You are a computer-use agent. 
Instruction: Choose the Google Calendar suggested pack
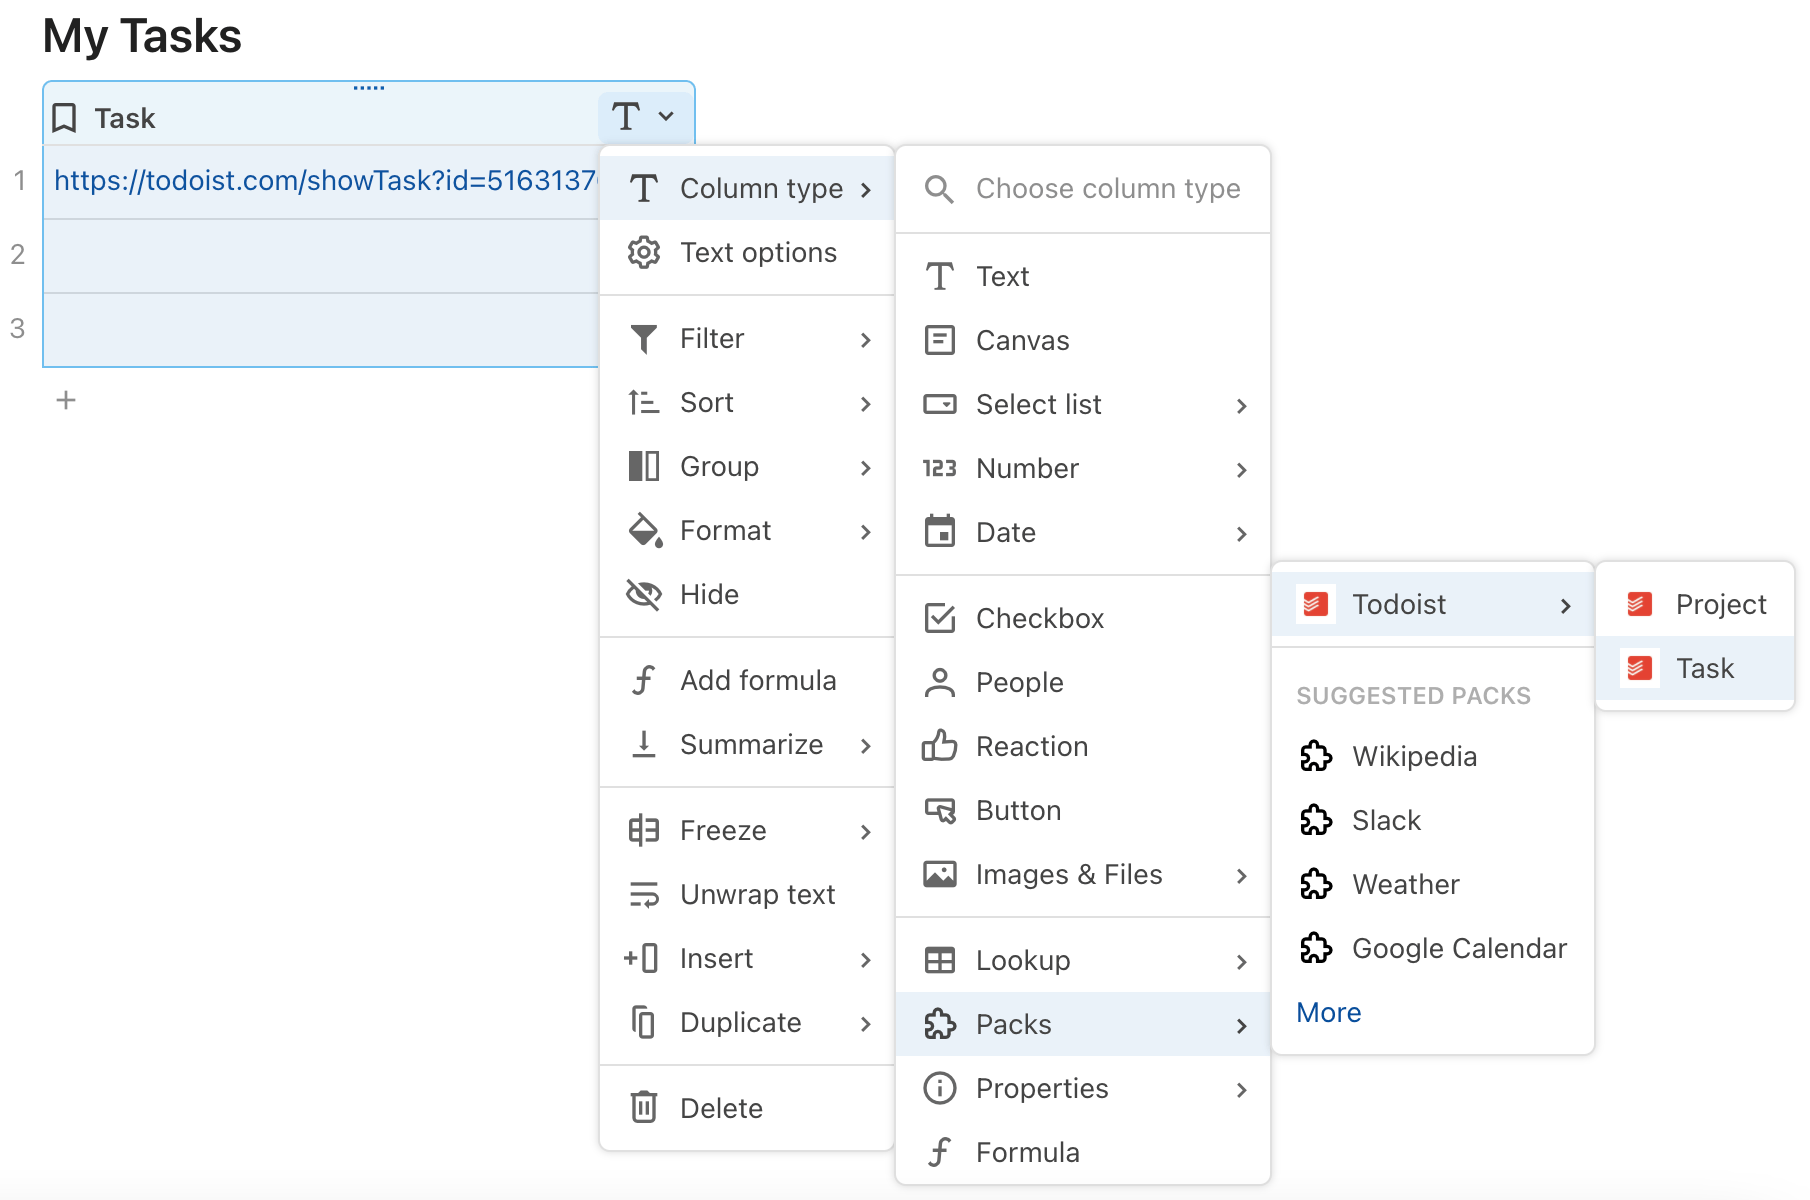(x=1433, y=948)
